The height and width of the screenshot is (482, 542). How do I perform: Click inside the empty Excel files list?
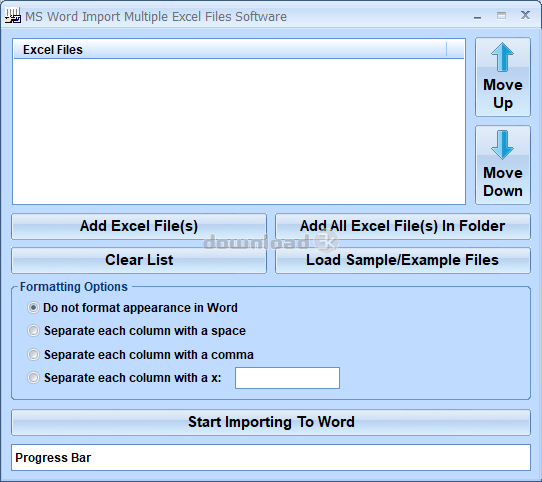click(239, 131)
